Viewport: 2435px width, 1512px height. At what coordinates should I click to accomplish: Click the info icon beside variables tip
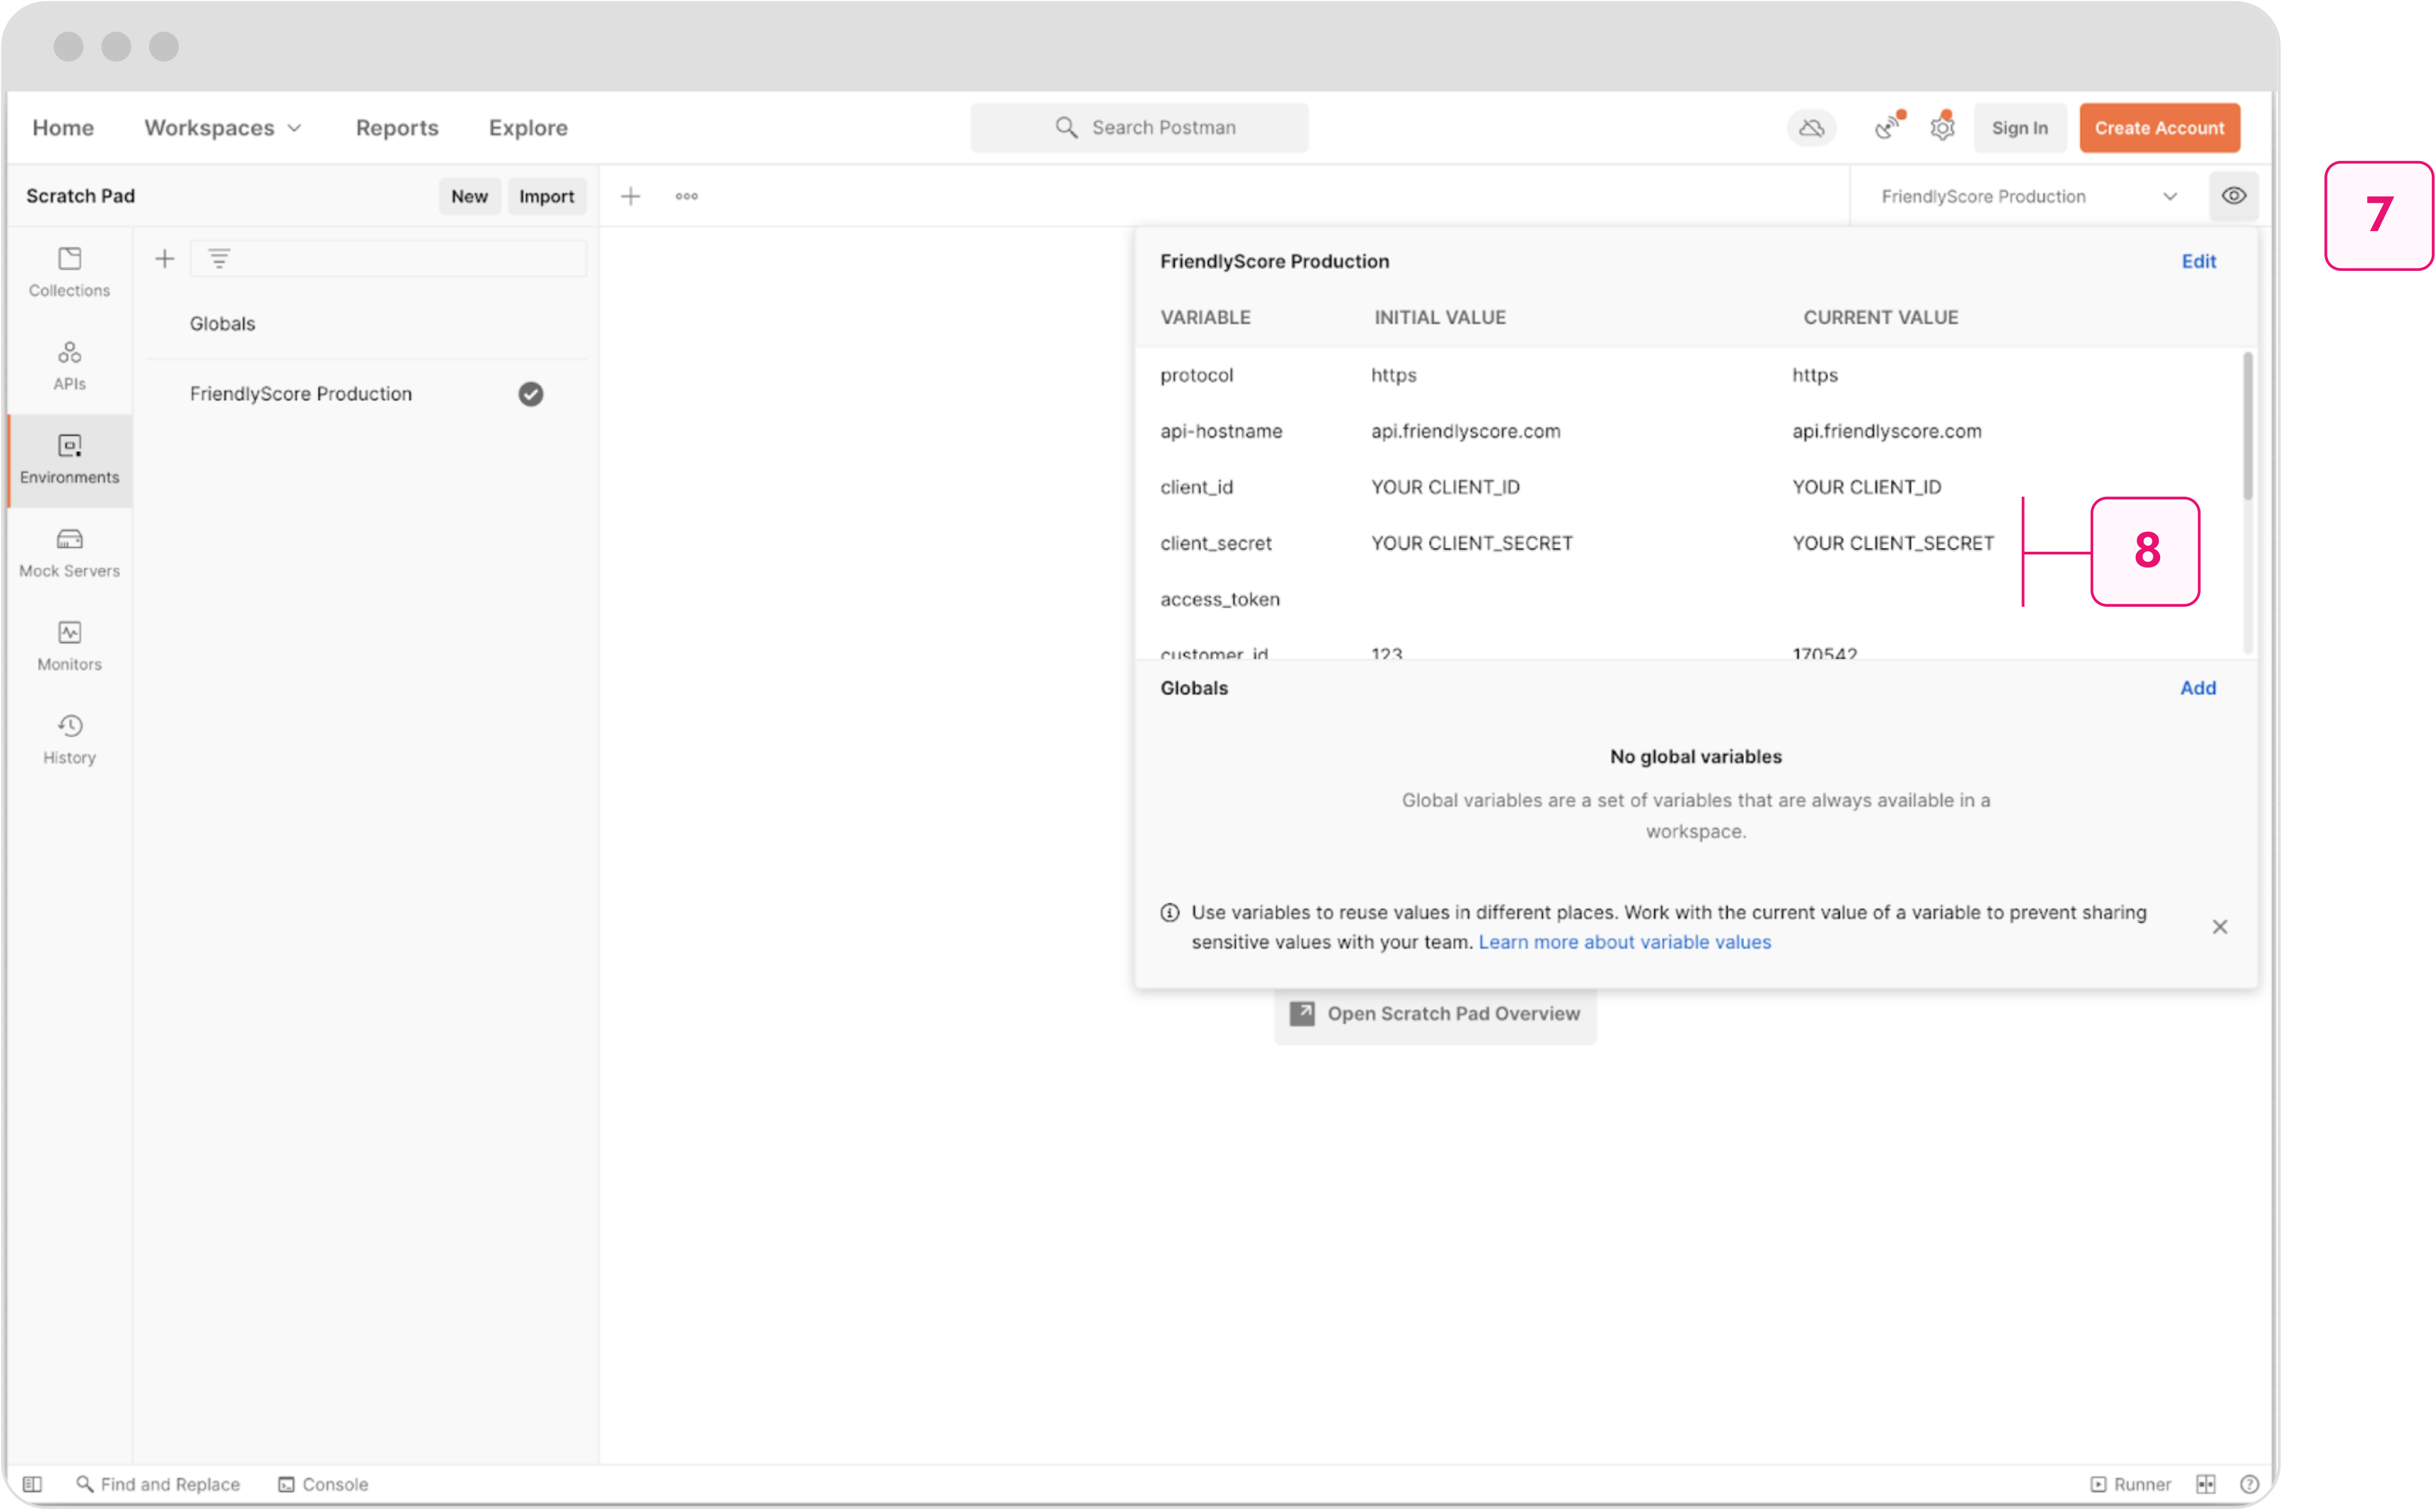1169,912
